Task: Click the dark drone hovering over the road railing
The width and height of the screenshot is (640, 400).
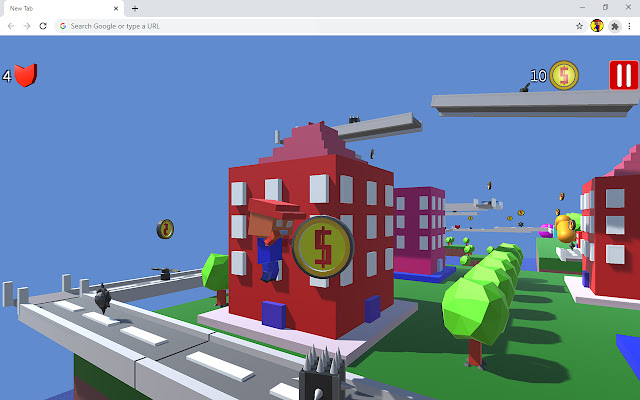Action: pos(165,273)
